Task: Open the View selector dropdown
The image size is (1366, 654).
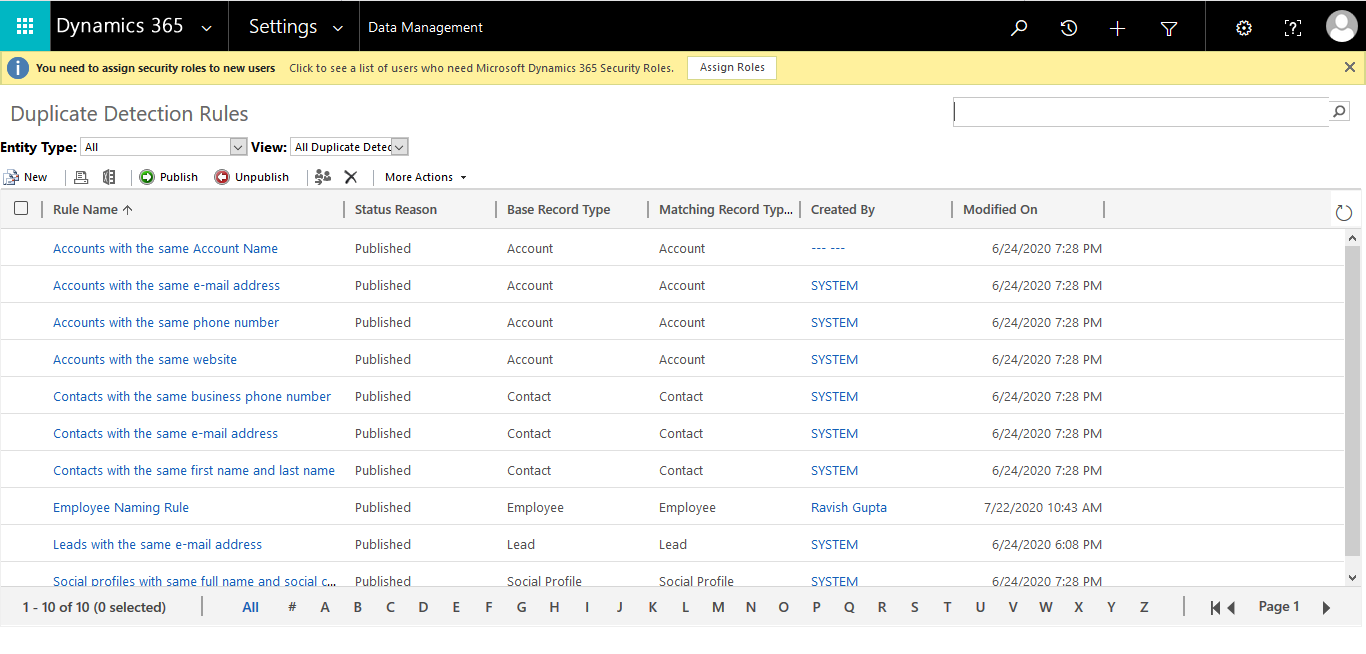Action: (399, 147)
